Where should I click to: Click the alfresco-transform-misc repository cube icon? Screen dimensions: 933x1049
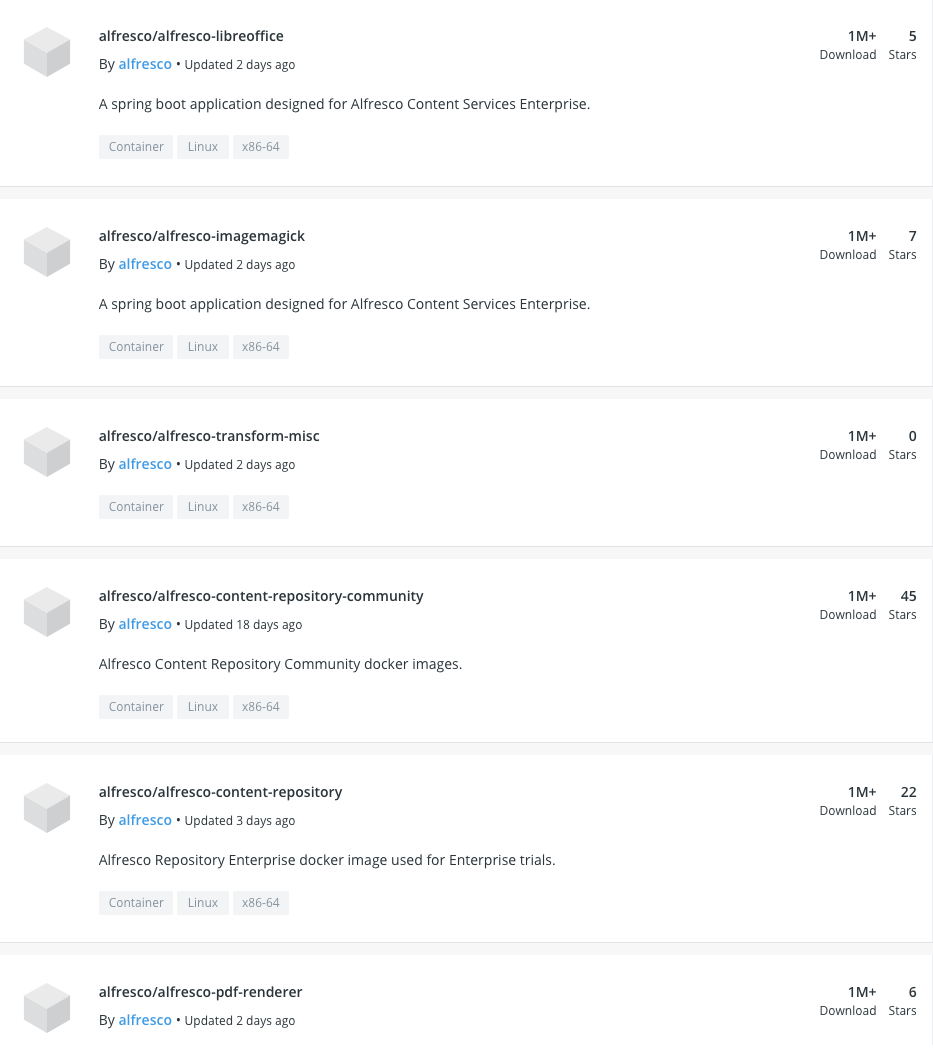[x=46, y=451]
